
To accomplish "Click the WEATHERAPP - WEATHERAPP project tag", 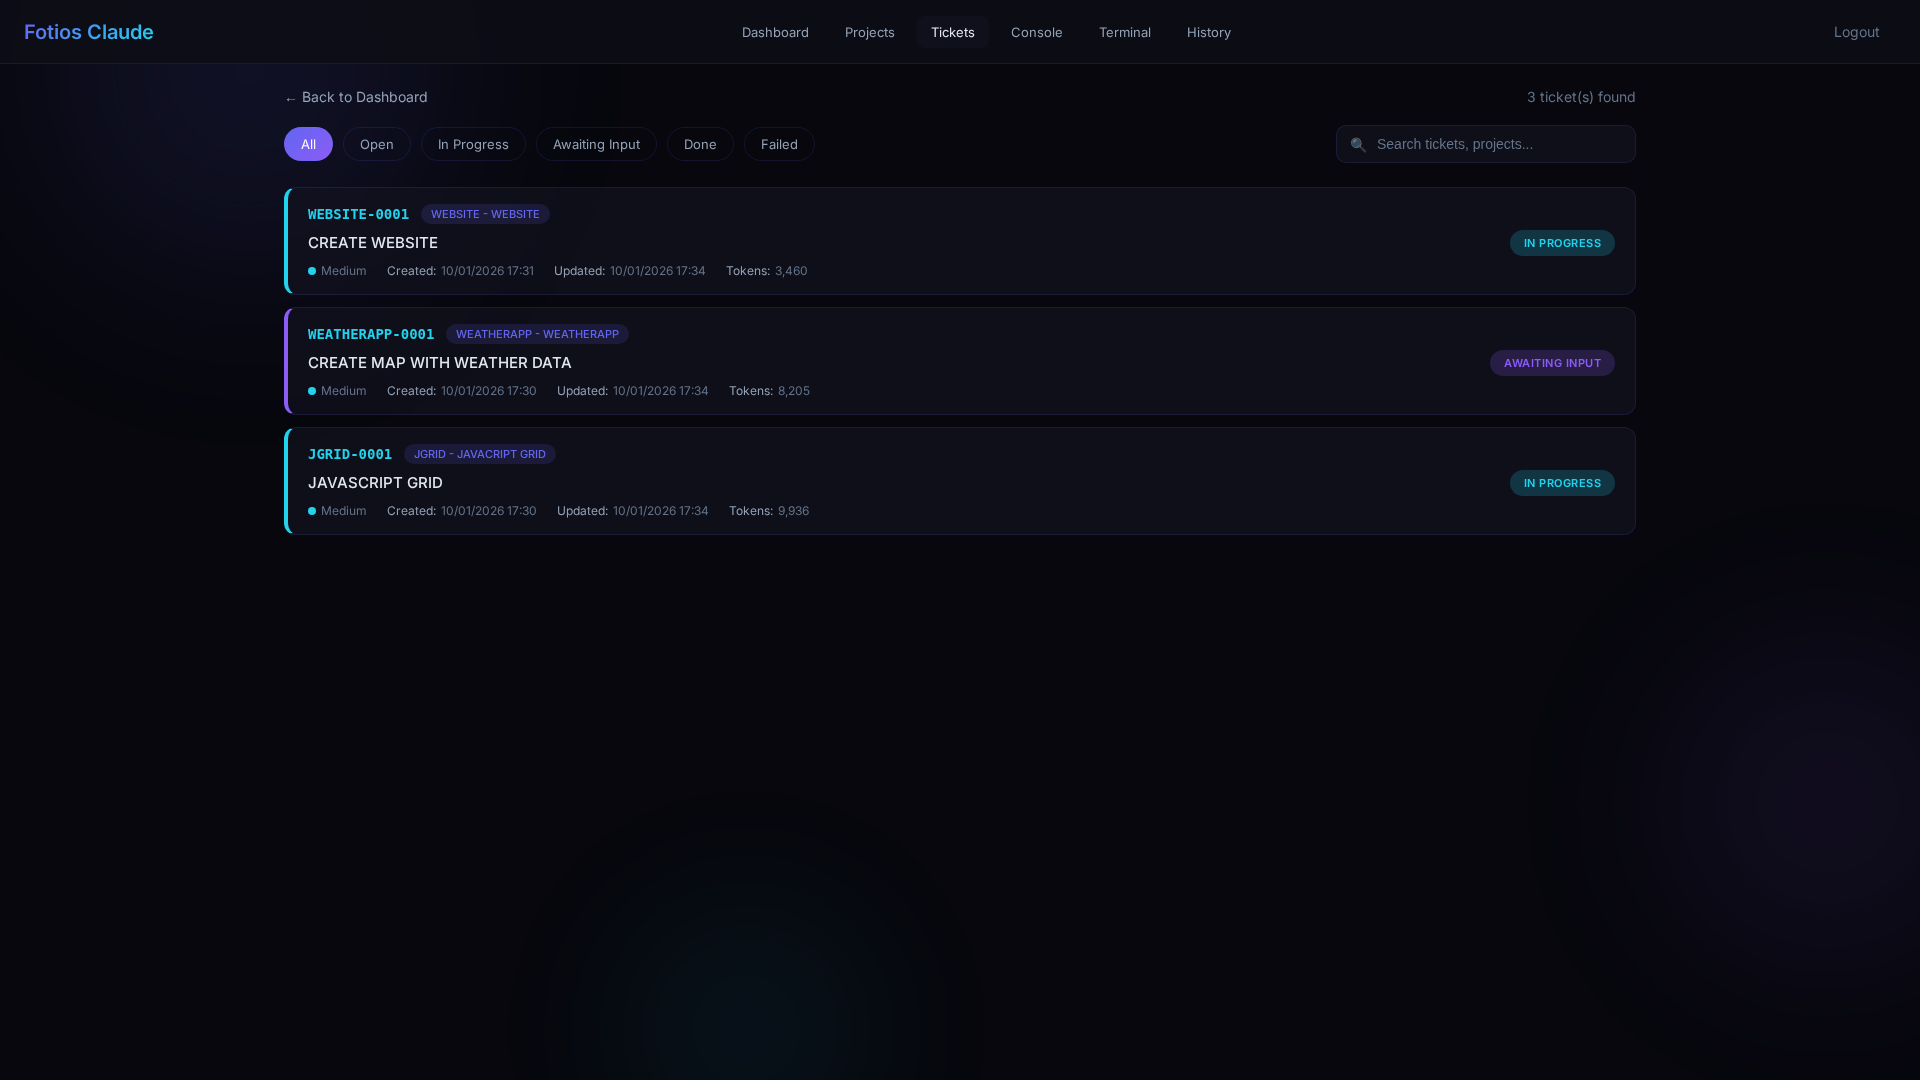I will point(537,334).
